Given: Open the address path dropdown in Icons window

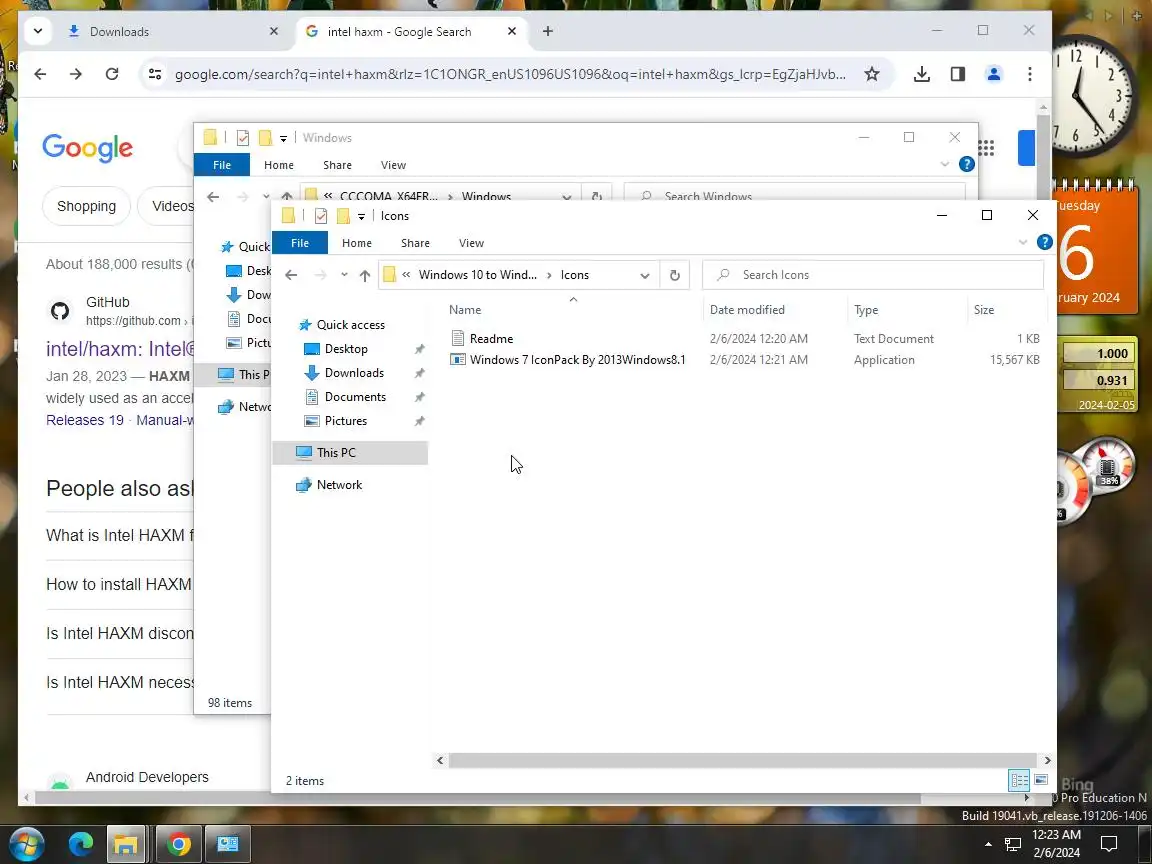Looking at the screenshot, I should tap(644, 276).
